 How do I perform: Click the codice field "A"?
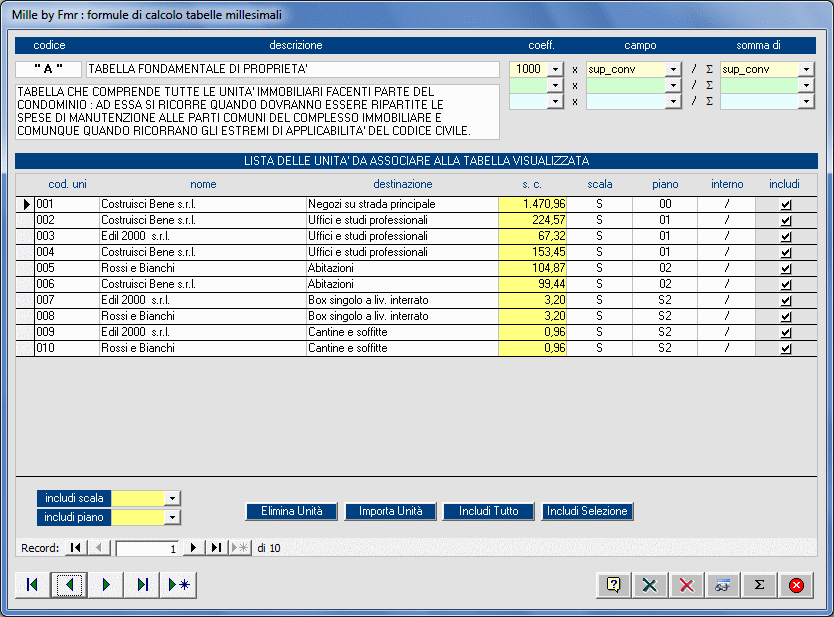[48, 69]
